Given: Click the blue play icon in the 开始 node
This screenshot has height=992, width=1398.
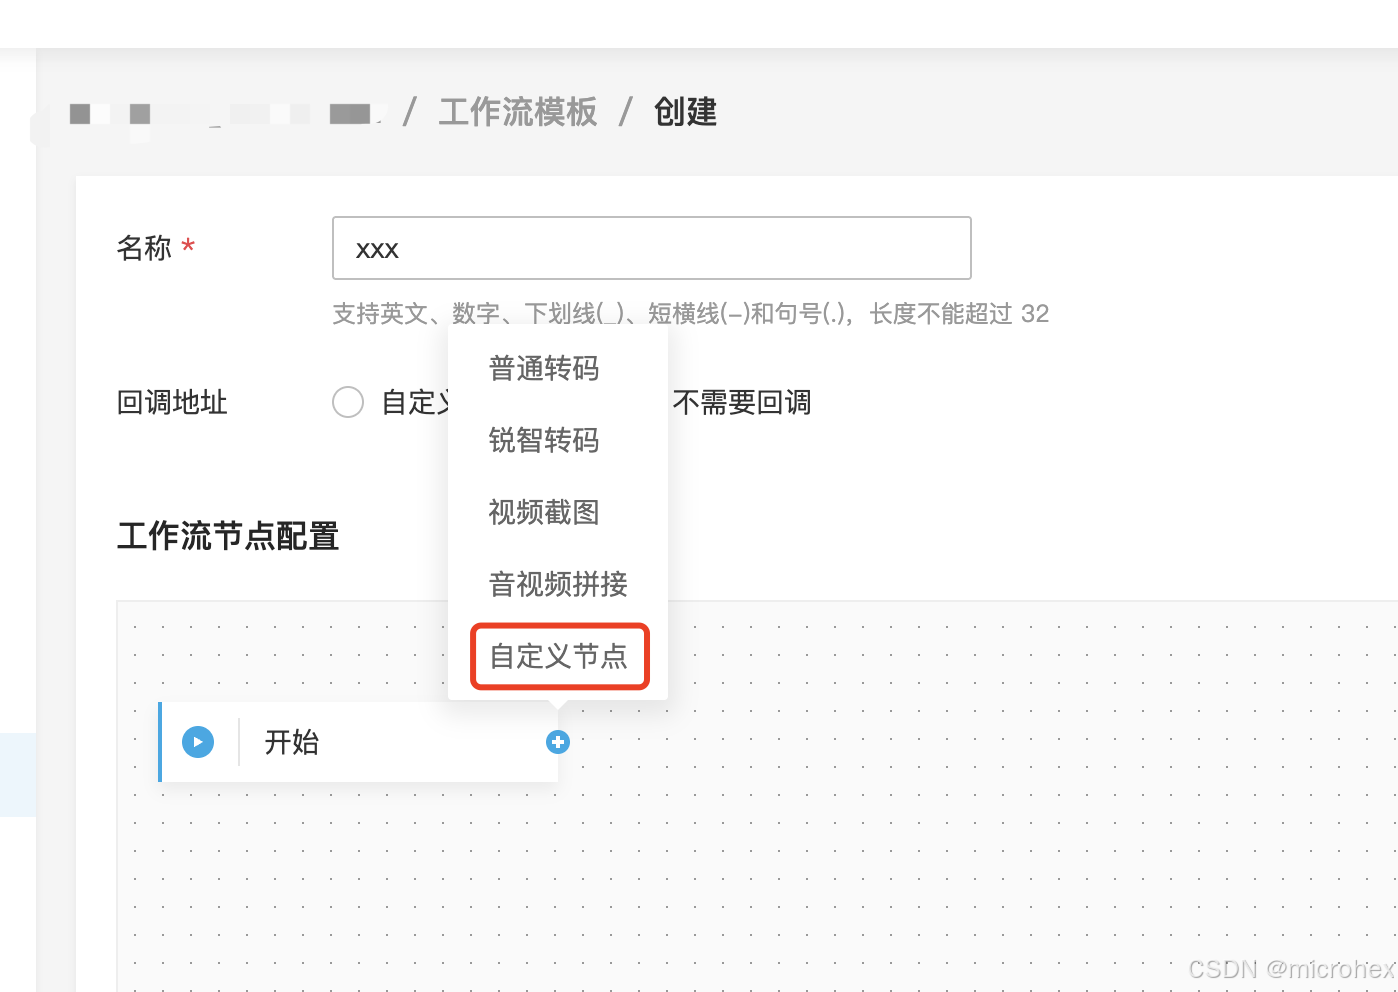Looking at the screenshot, I should point(198,742).
